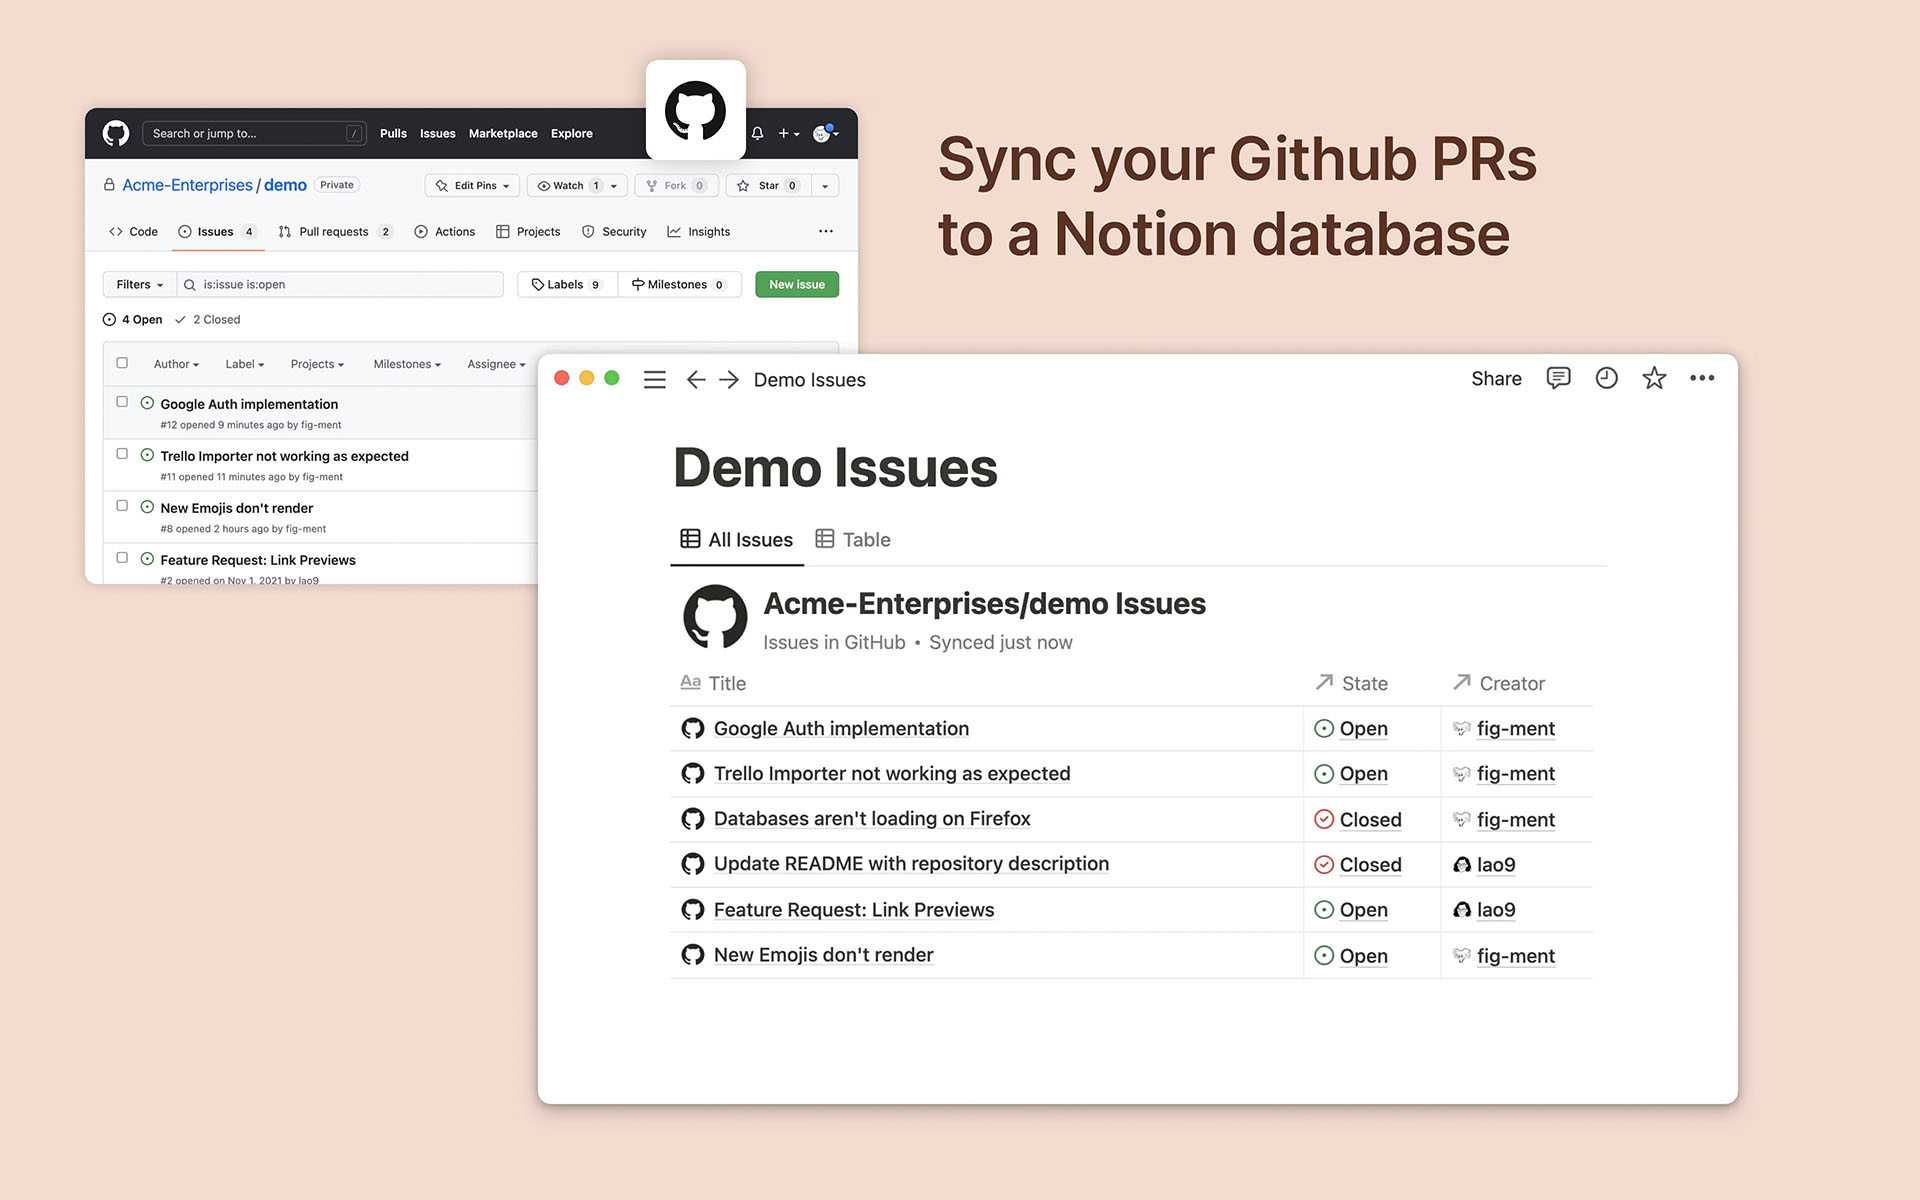Click the State column header
The height and width of the screenshot is (1200, 1920).
(x=1352, y=683)
